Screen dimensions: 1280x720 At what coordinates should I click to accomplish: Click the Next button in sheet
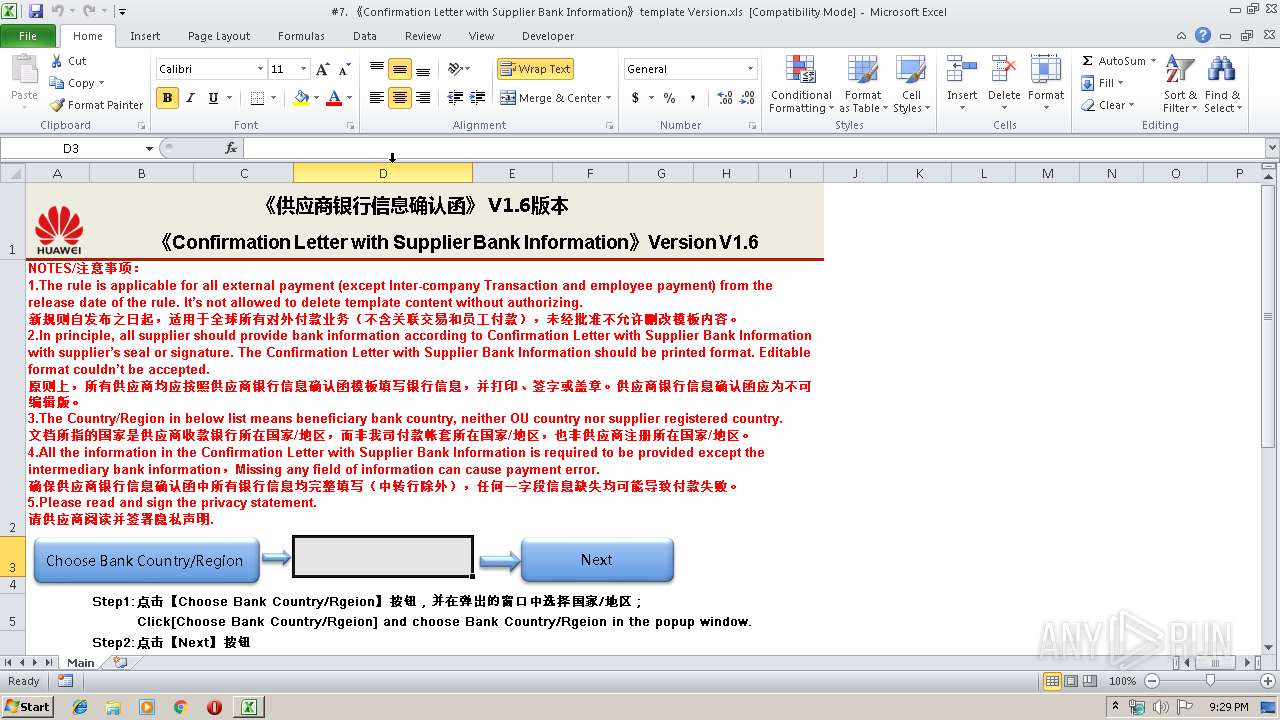(597, 560)
